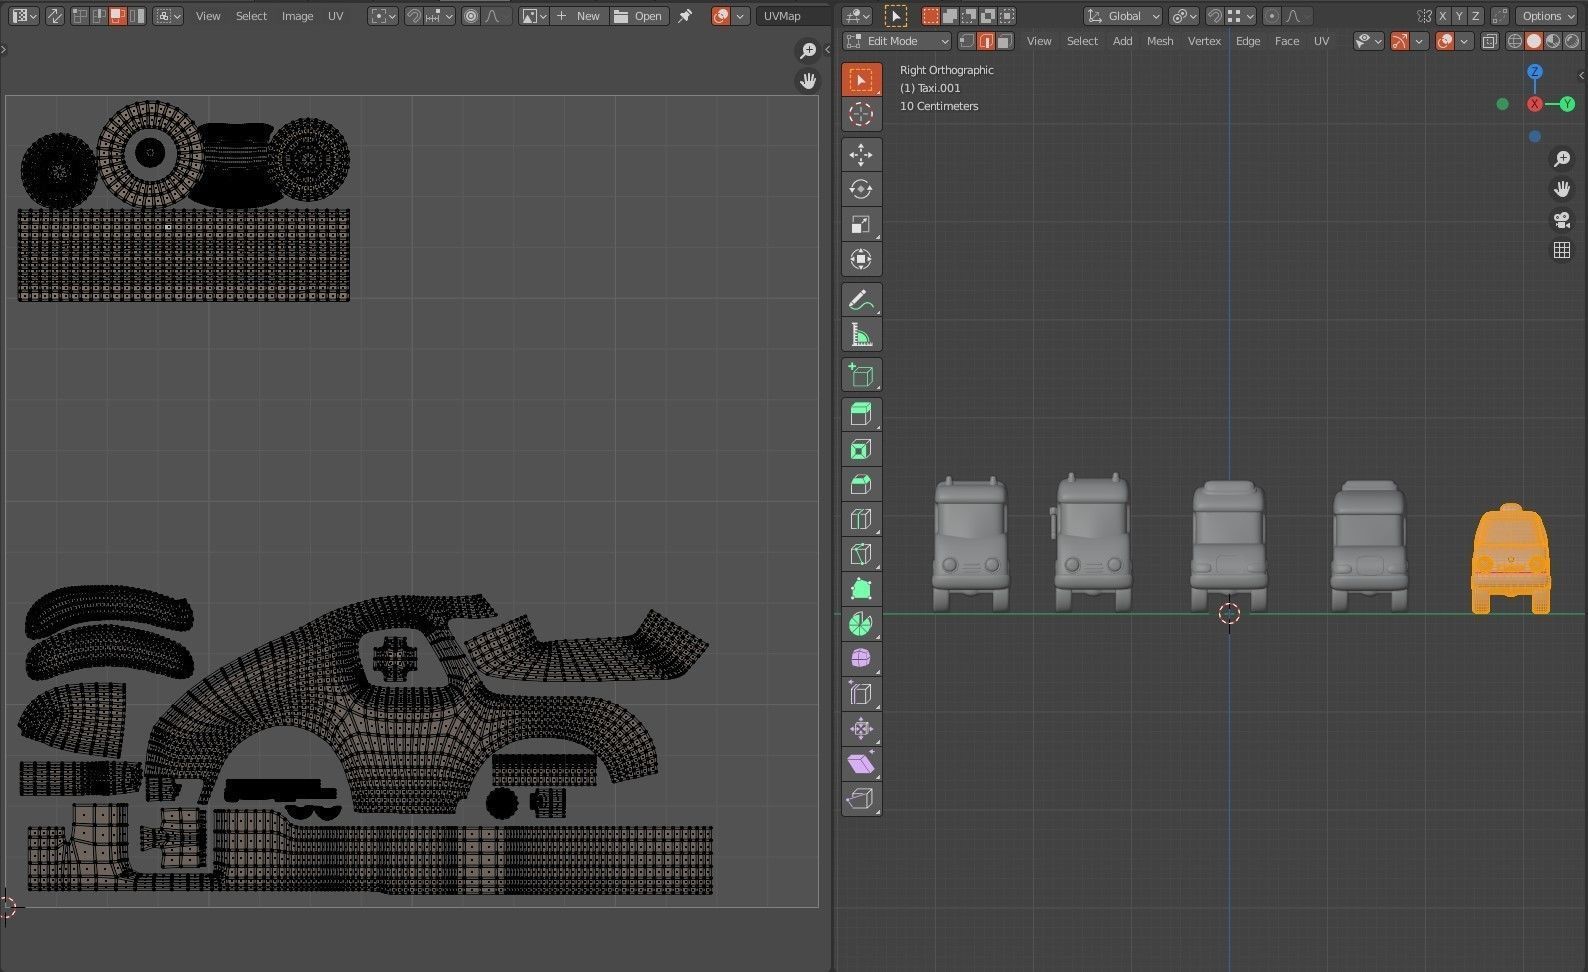Click the green Y axis on the gizmo
The width and height of the screenshot is (1588, 972).
(x=1567, y=104)
